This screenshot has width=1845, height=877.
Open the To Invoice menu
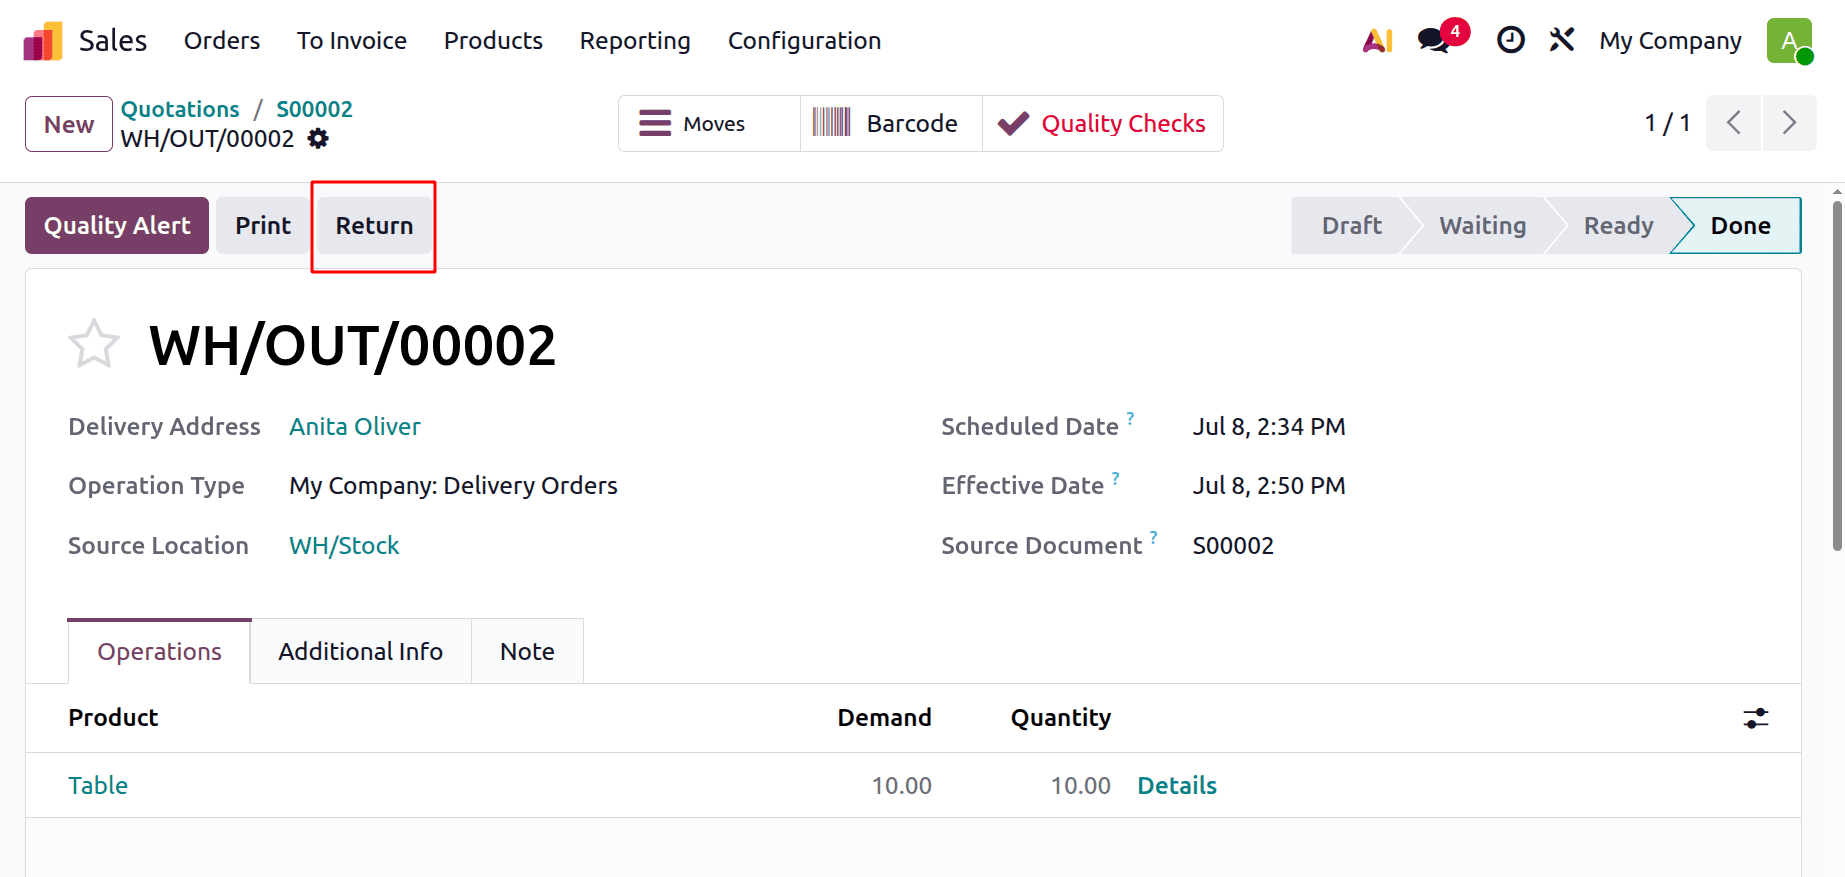352,41
